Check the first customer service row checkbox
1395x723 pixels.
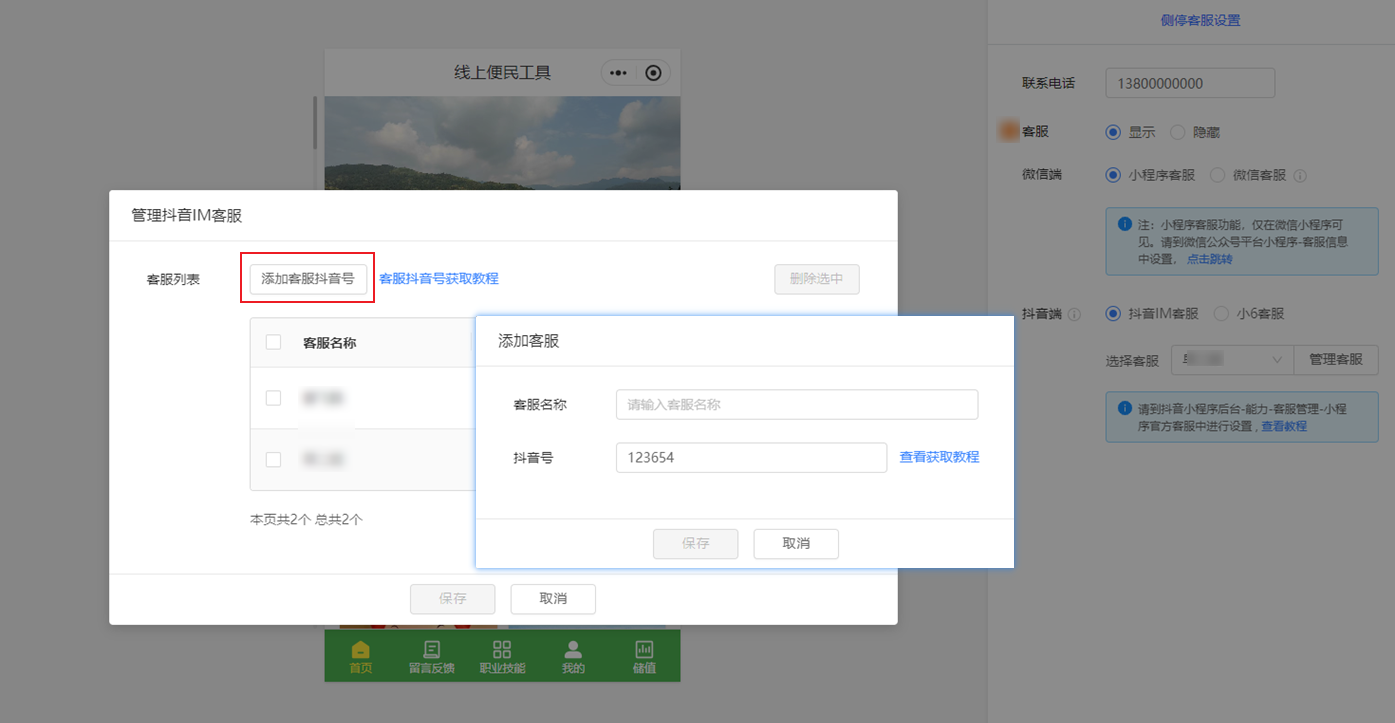click(x=273, y=398)
